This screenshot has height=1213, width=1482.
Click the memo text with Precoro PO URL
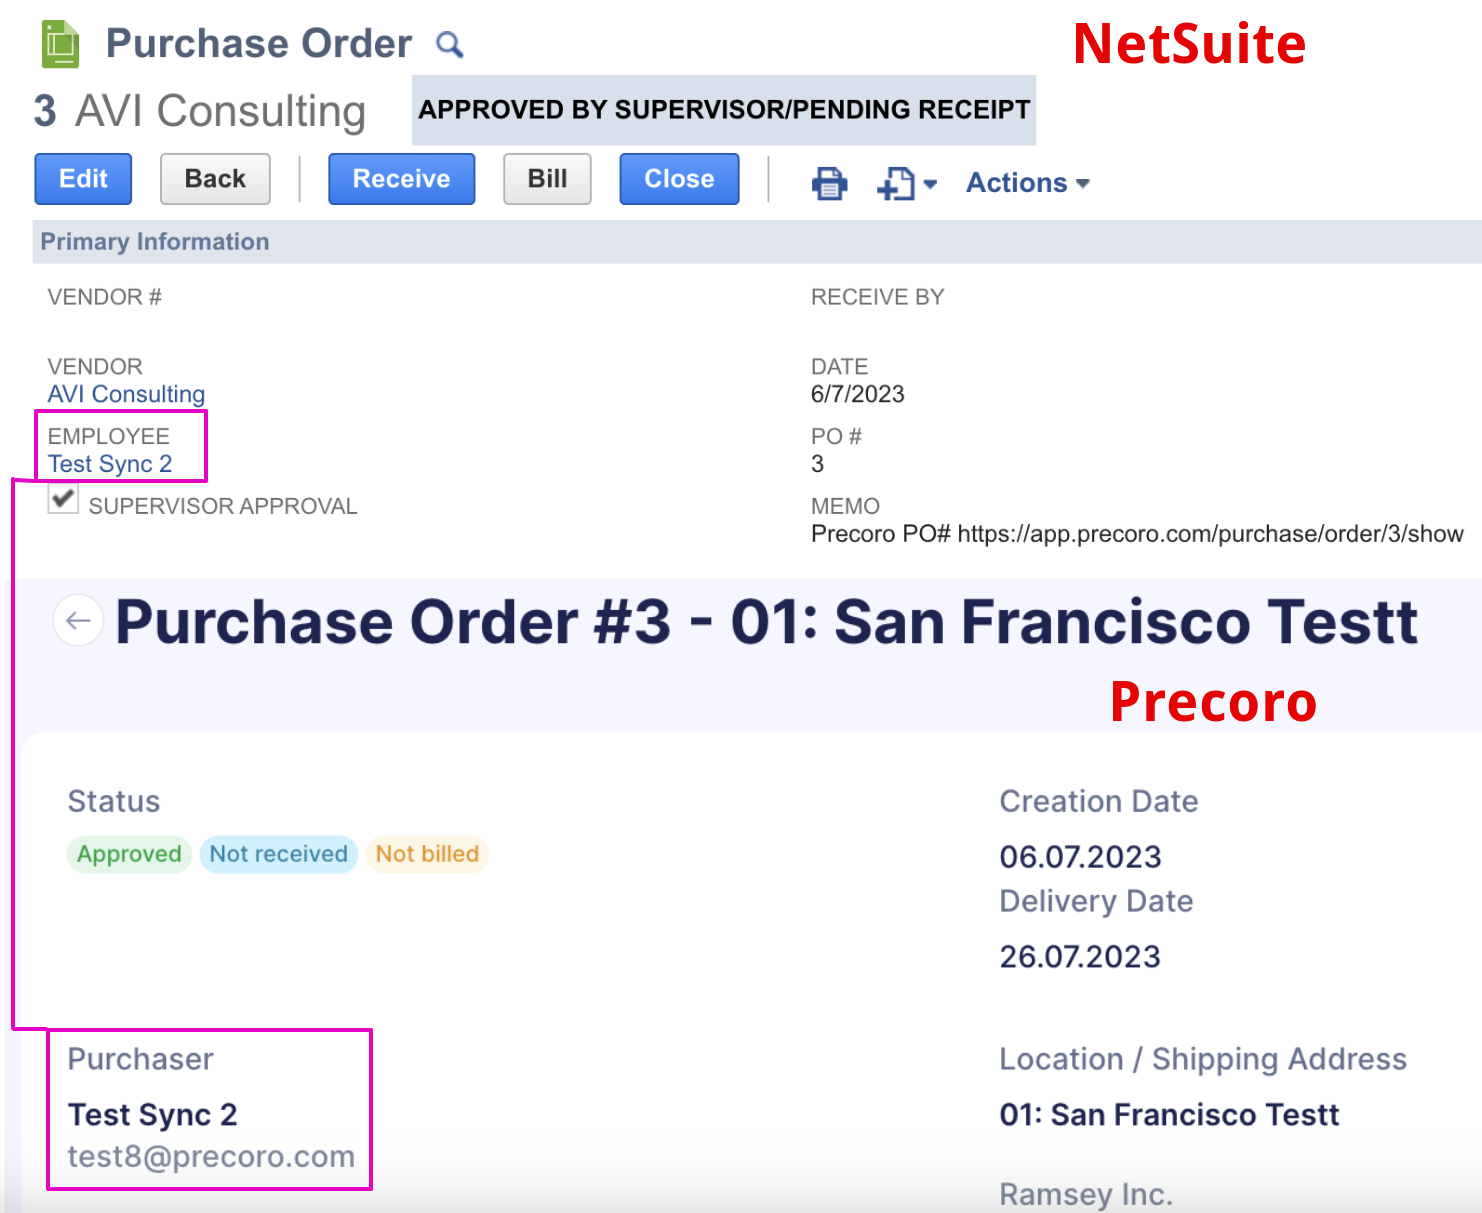(1137, 534)
